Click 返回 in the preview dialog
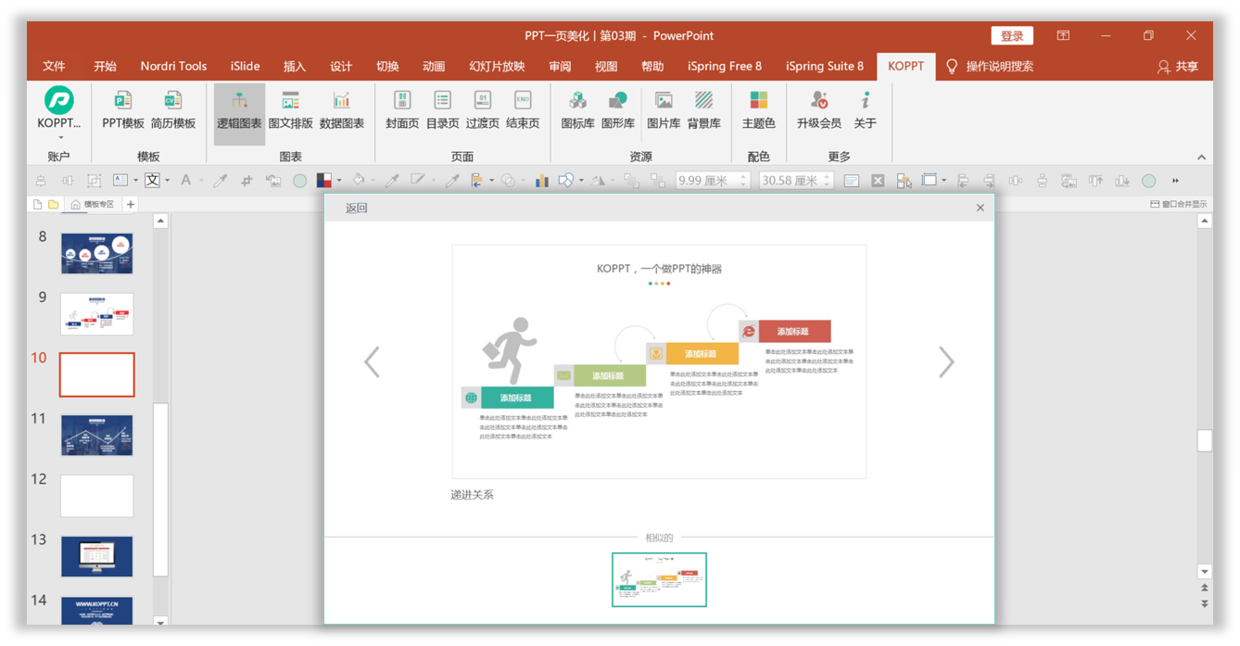This screenshot has width=1240, height=646. click(x=357, y=208)
